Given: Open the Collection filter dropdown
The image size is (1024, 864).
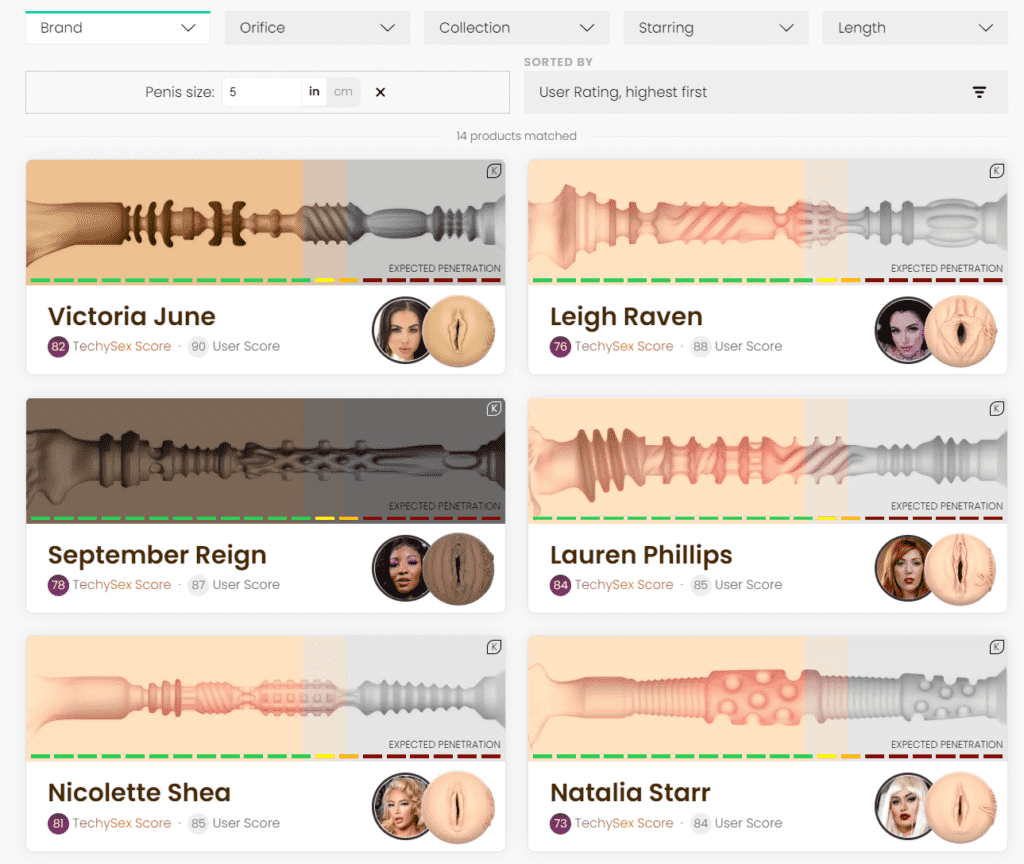Looking at the screenshot, I should pyautogui.click(x=516, y=28).
